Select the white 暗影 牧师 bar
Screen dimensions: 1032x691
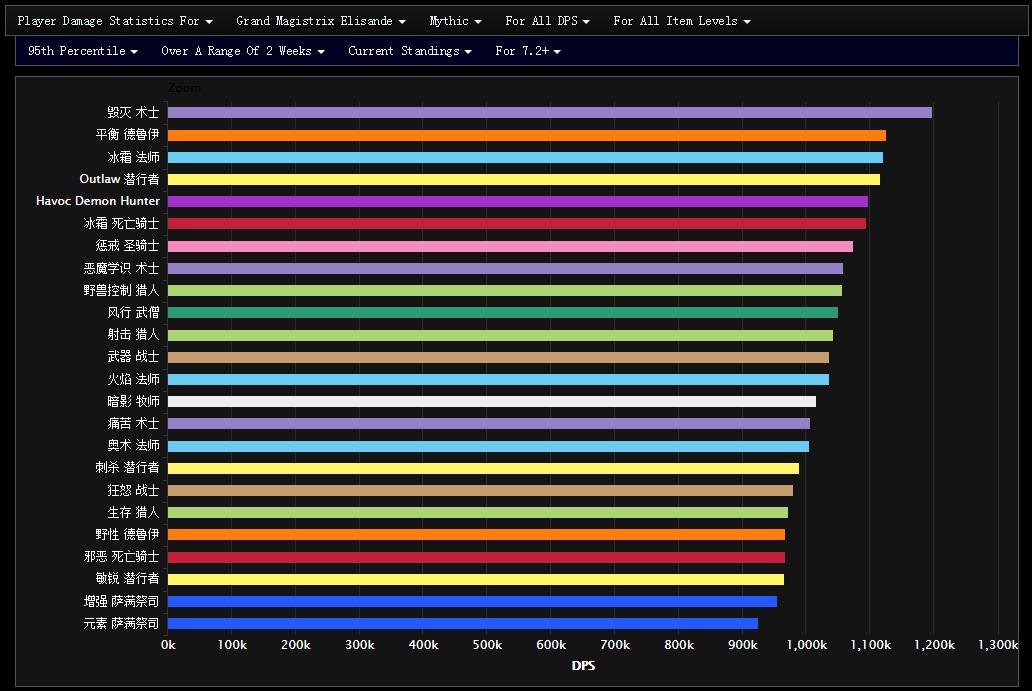coord(491,401)
